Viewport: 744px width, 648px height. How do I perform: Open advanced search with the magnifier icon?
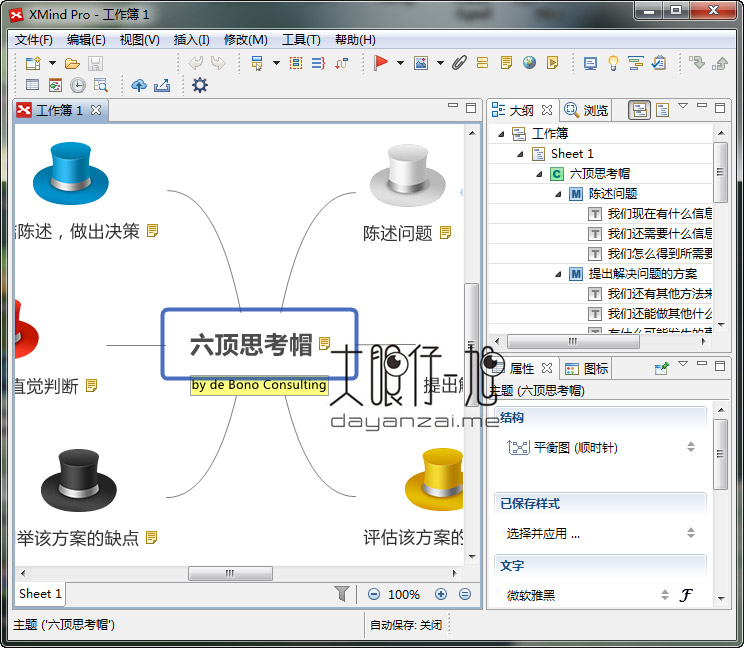click(x=101, y=85)
